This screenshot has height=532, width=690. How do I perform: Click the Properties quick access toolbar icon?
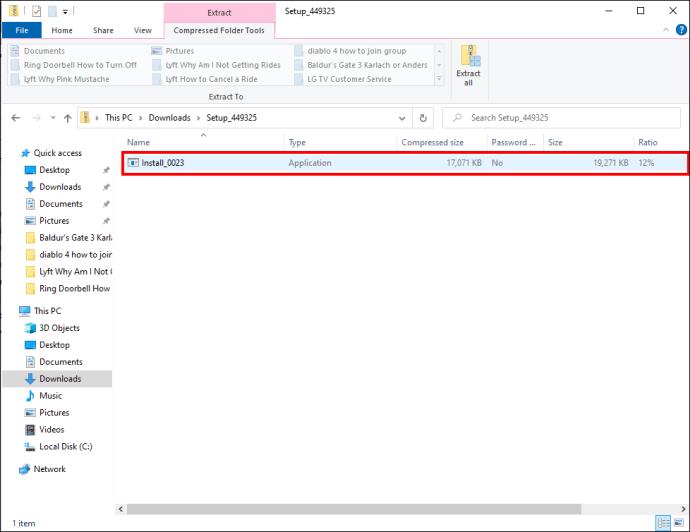click(x=37, y=11)
